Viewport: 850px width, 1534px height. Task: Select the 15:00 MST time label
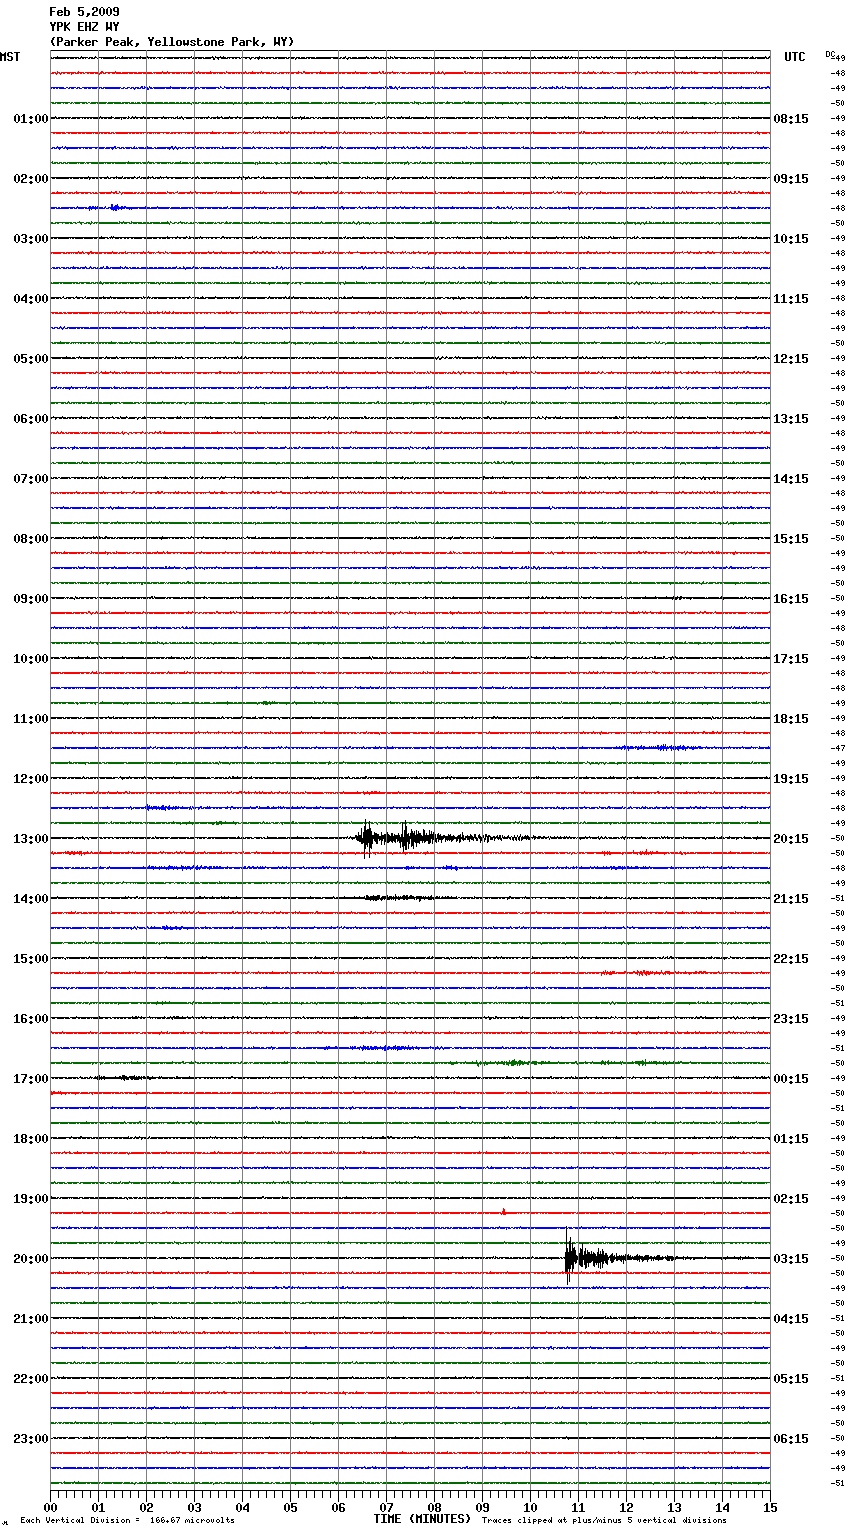click(31, 959)
